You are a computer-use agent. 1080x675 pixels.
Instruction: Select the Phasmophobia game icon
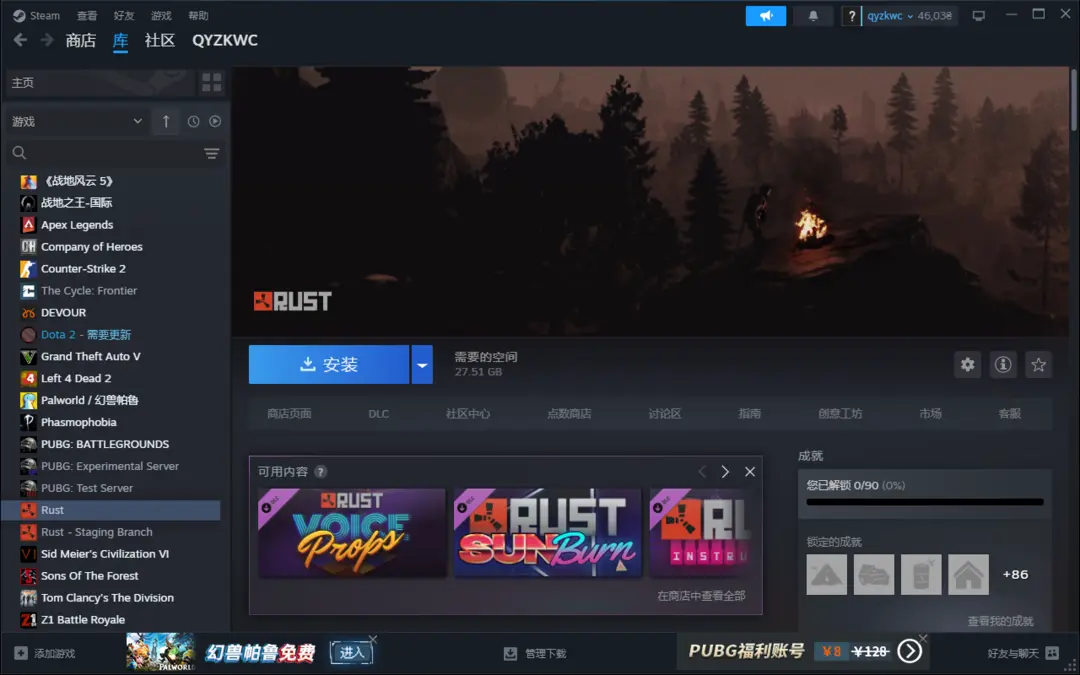coord(28,422)
